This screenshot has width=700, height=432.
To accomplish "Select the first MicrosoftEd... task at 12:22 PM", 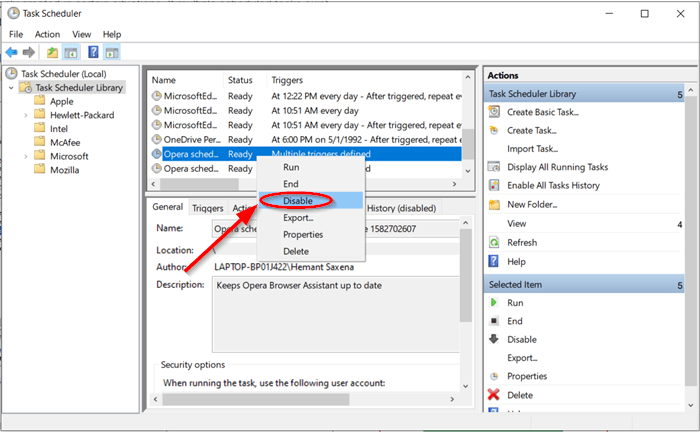I will (x=306, y=96).
